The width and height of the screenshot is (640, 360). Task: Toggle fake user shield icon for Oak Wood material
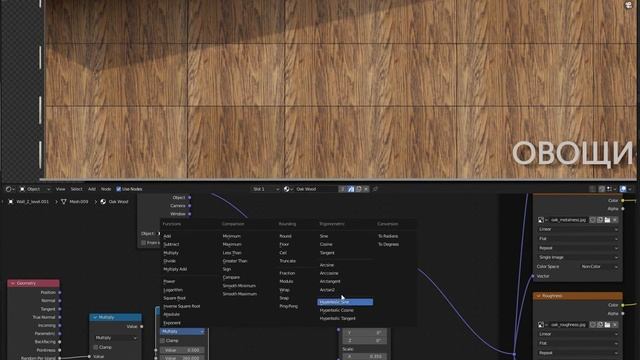coord(351,189)
